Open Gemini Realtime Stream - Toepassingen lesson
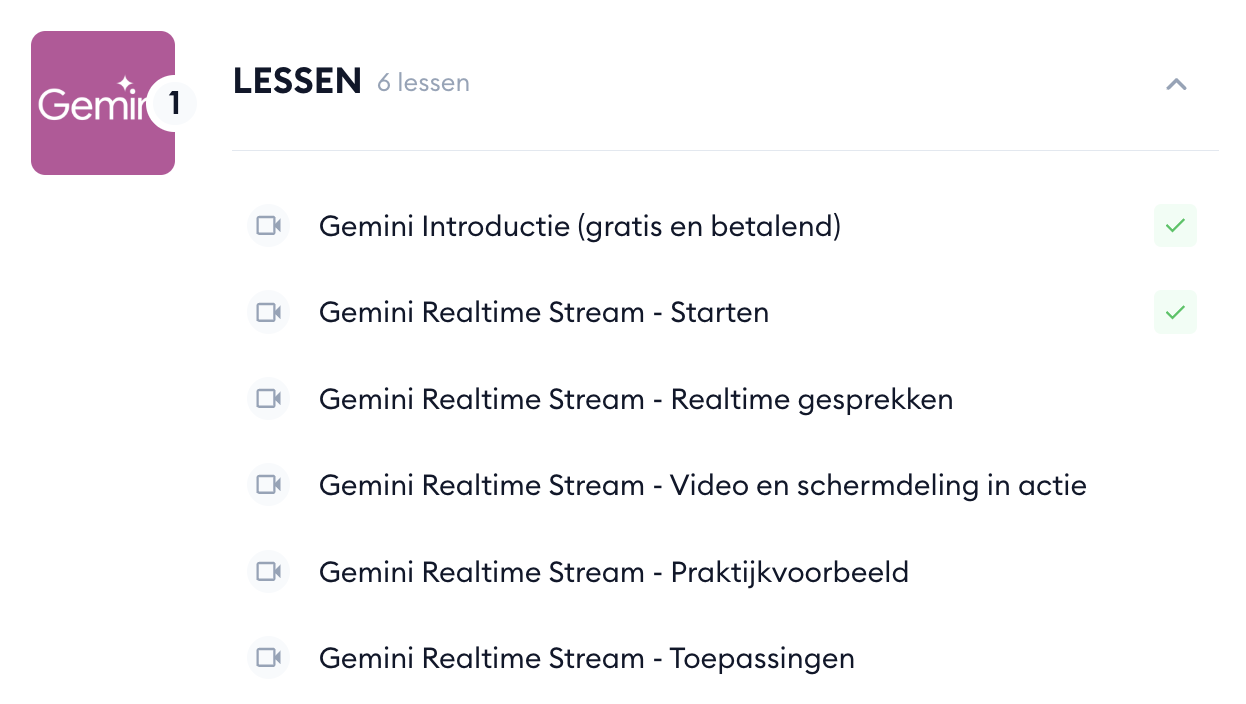The image size is (1246, 704). tap(587, 659)
